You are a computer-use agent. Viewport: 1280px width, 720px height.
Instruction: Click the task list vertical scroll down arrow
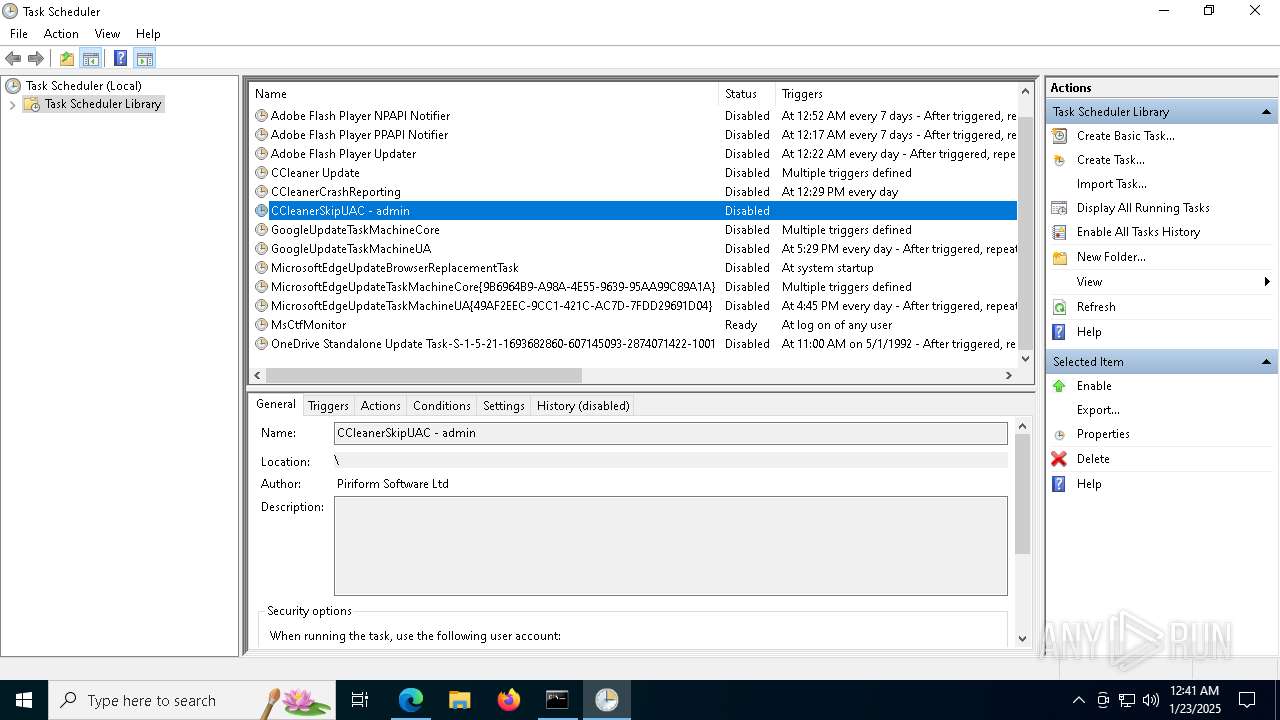[x=1026, y=358]
